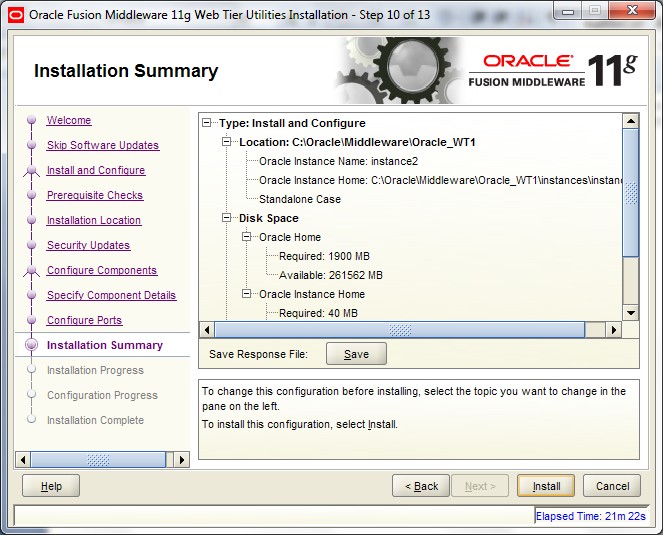Close the installer window

pyautogui.click(x=632, y=11)
